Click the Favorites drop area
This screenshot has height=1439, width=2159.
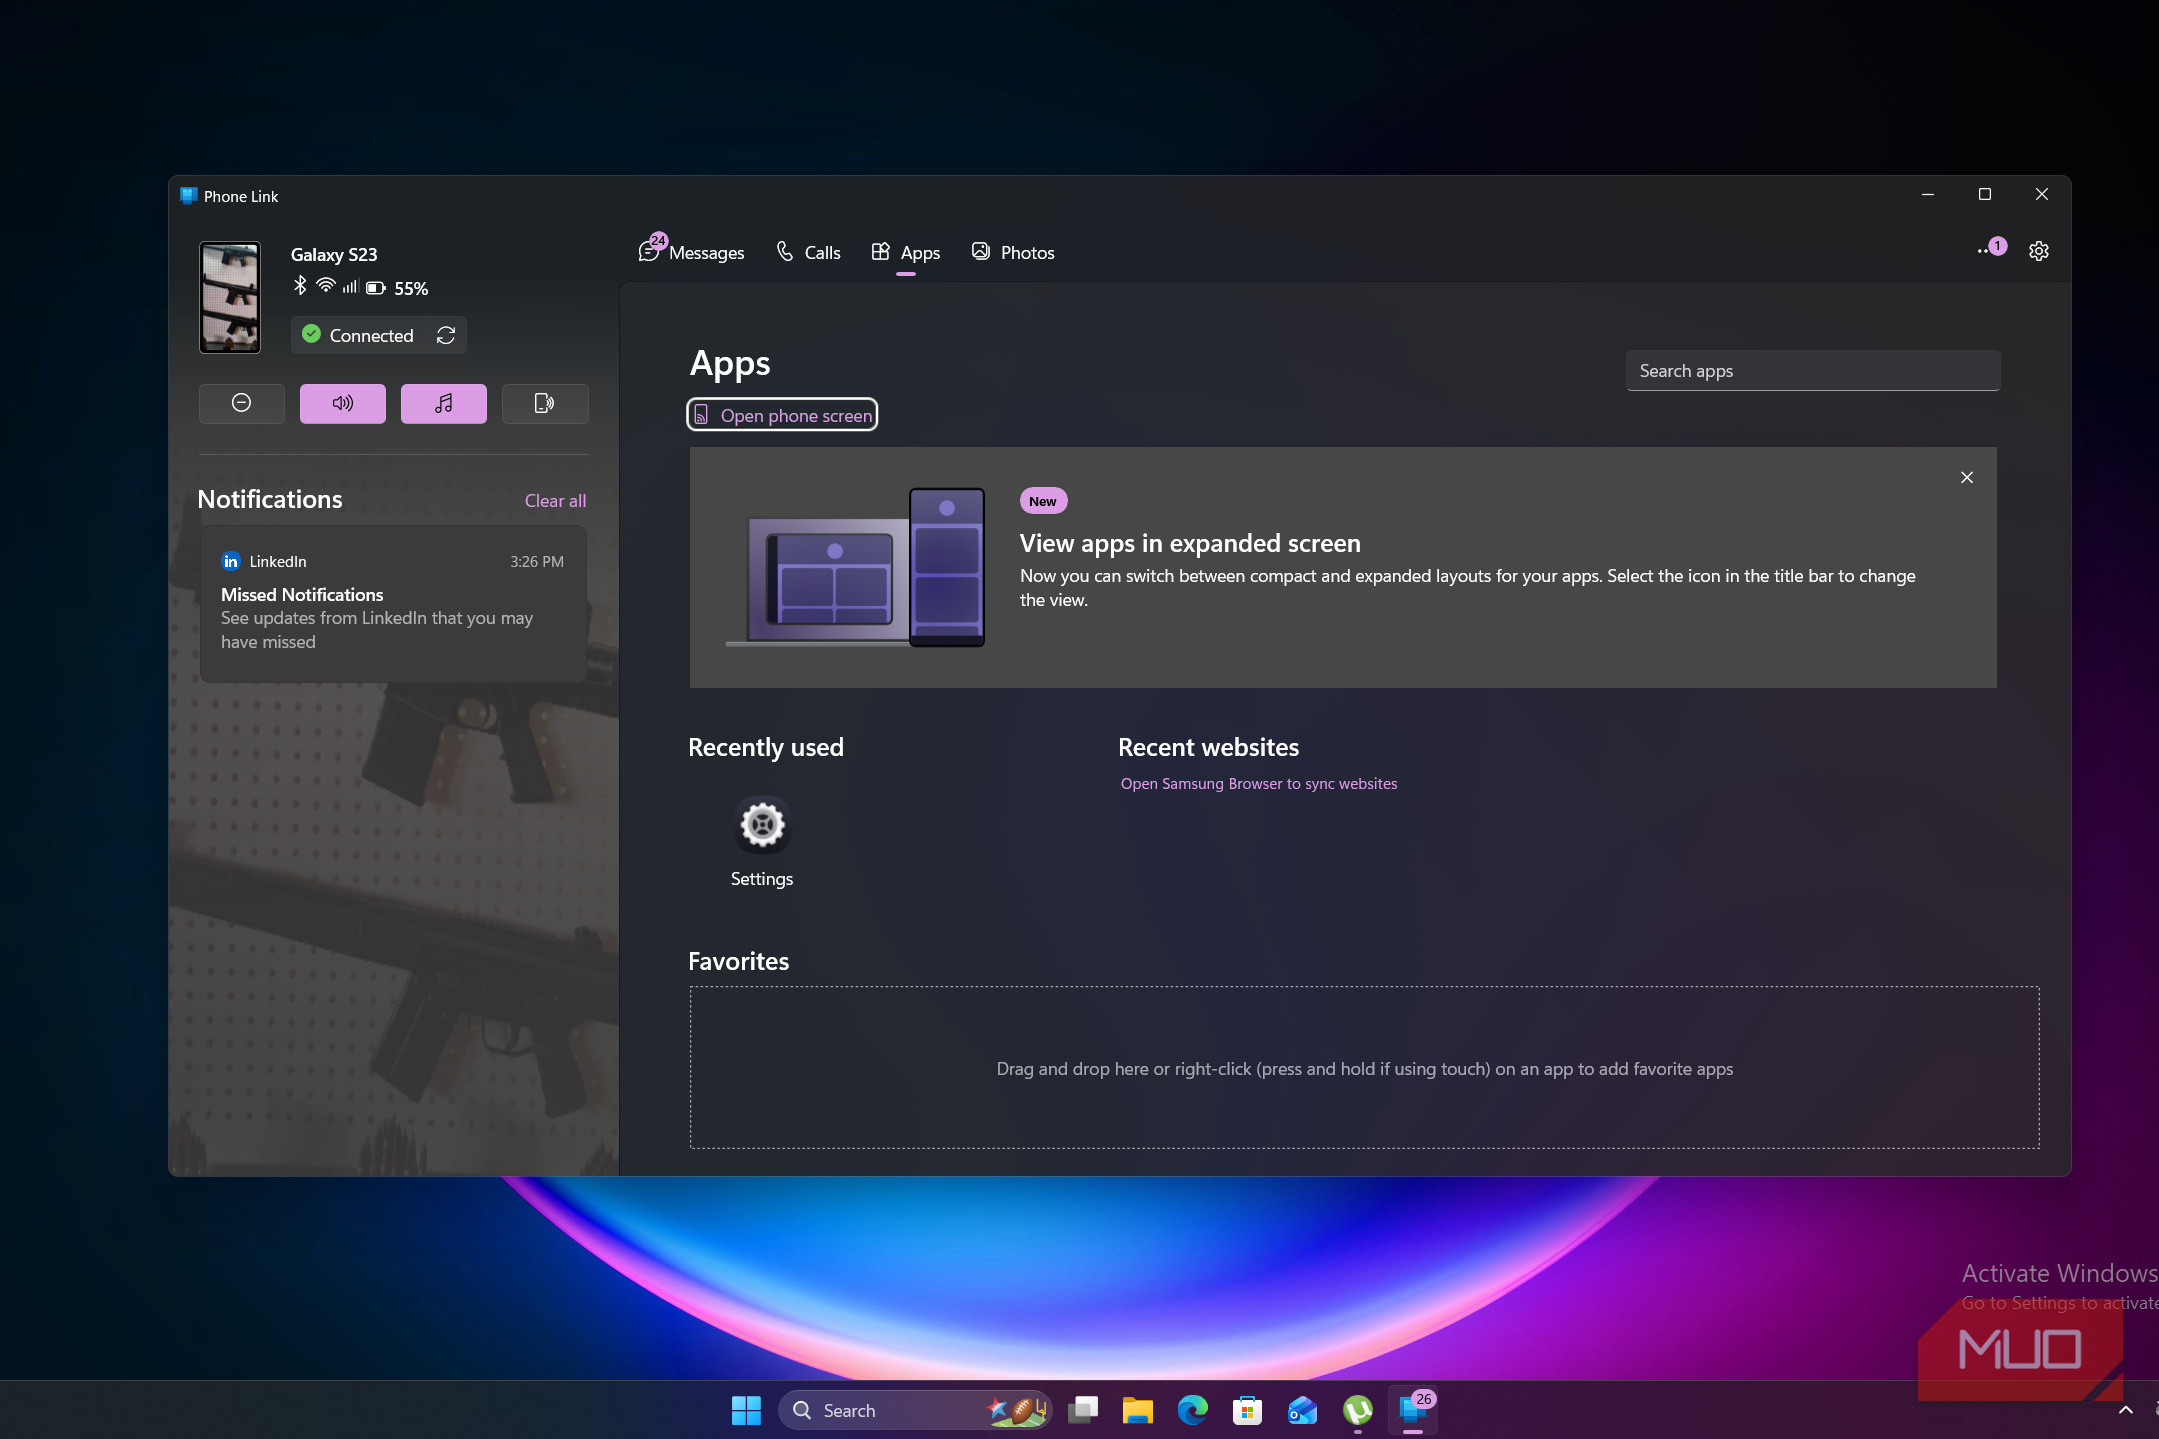pyautogui.click(x=1364, y=1068)
